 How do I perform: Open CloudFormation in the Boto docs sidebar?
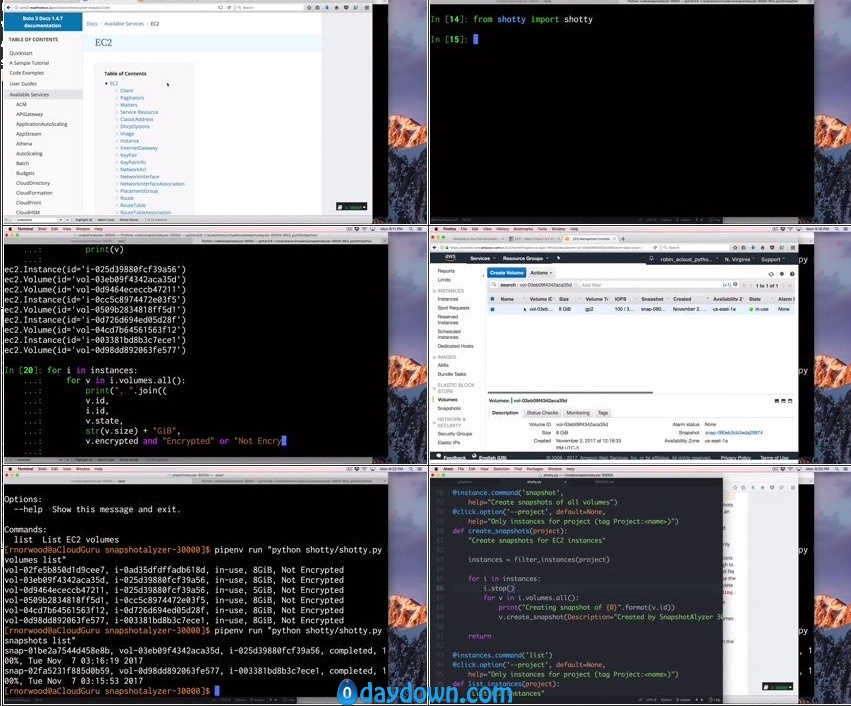[34, 193]
